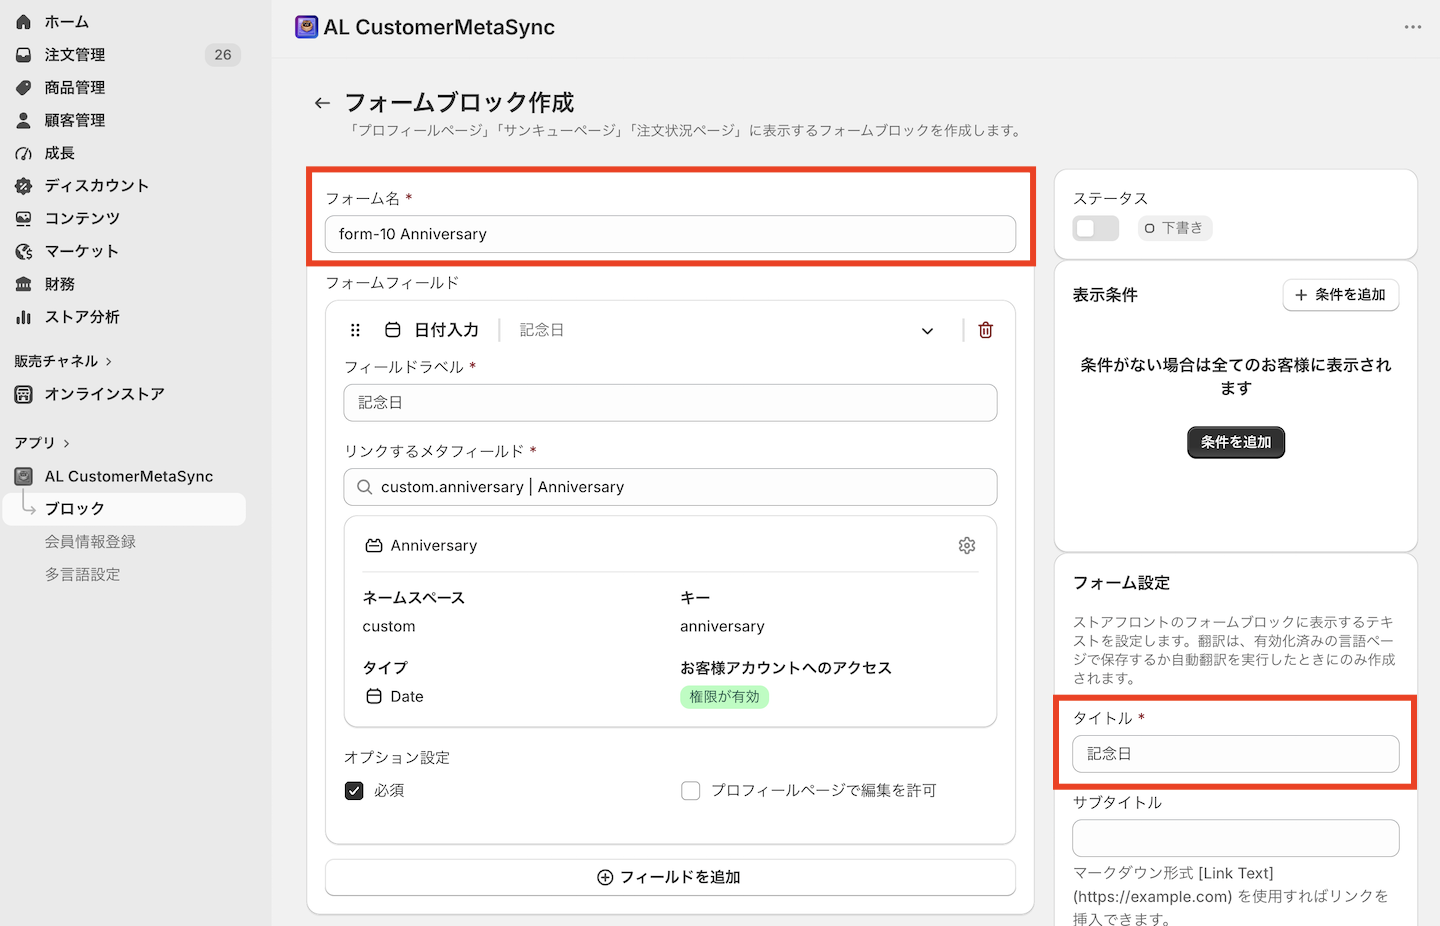Expand the アプリ section
1440x926 pixels.
tap(42, 443)
